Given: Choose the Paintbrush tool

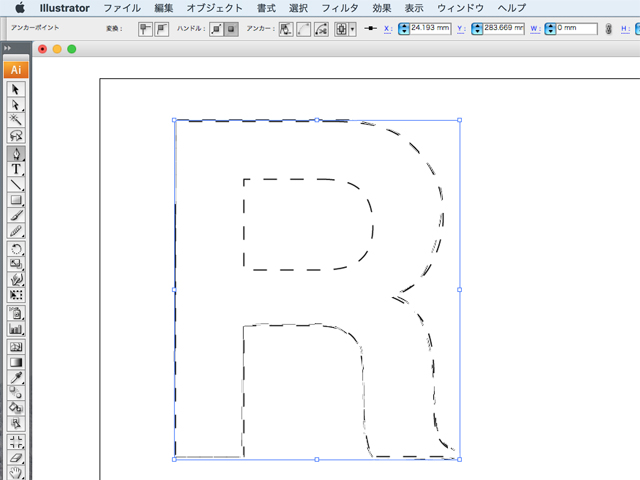Looking at the screenshot, I should click(15, 215).
